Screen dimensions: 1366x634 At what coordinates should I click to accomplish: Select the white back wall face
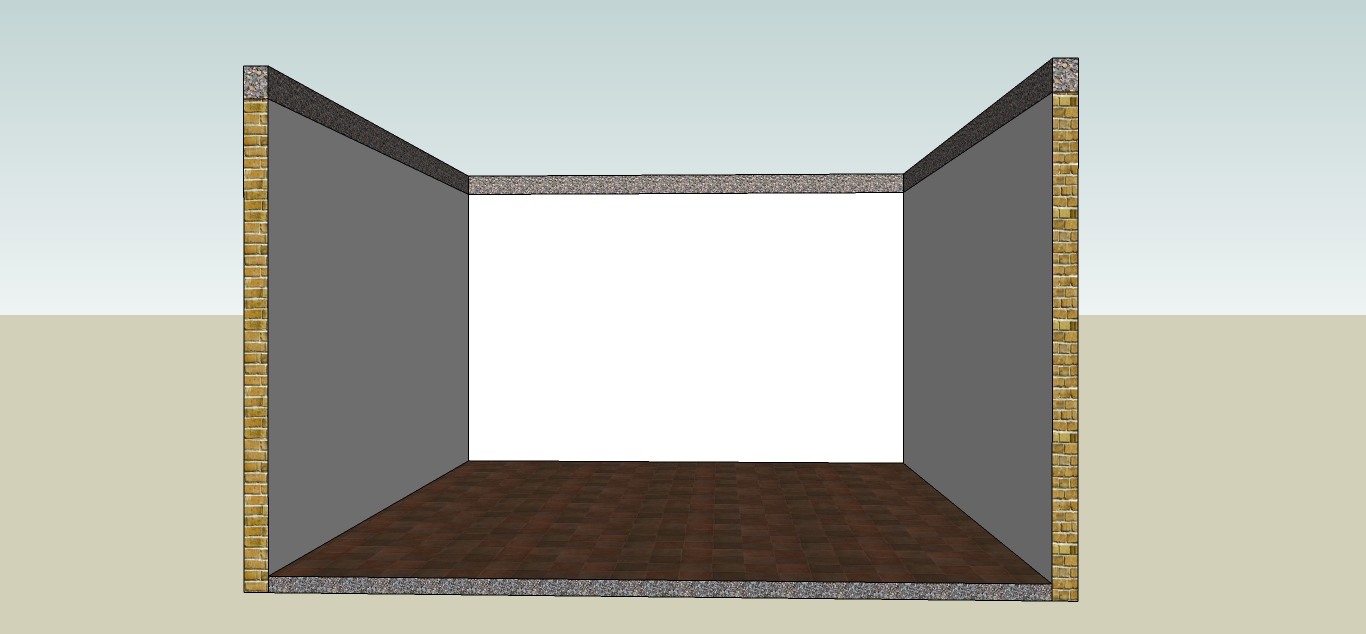686,327
